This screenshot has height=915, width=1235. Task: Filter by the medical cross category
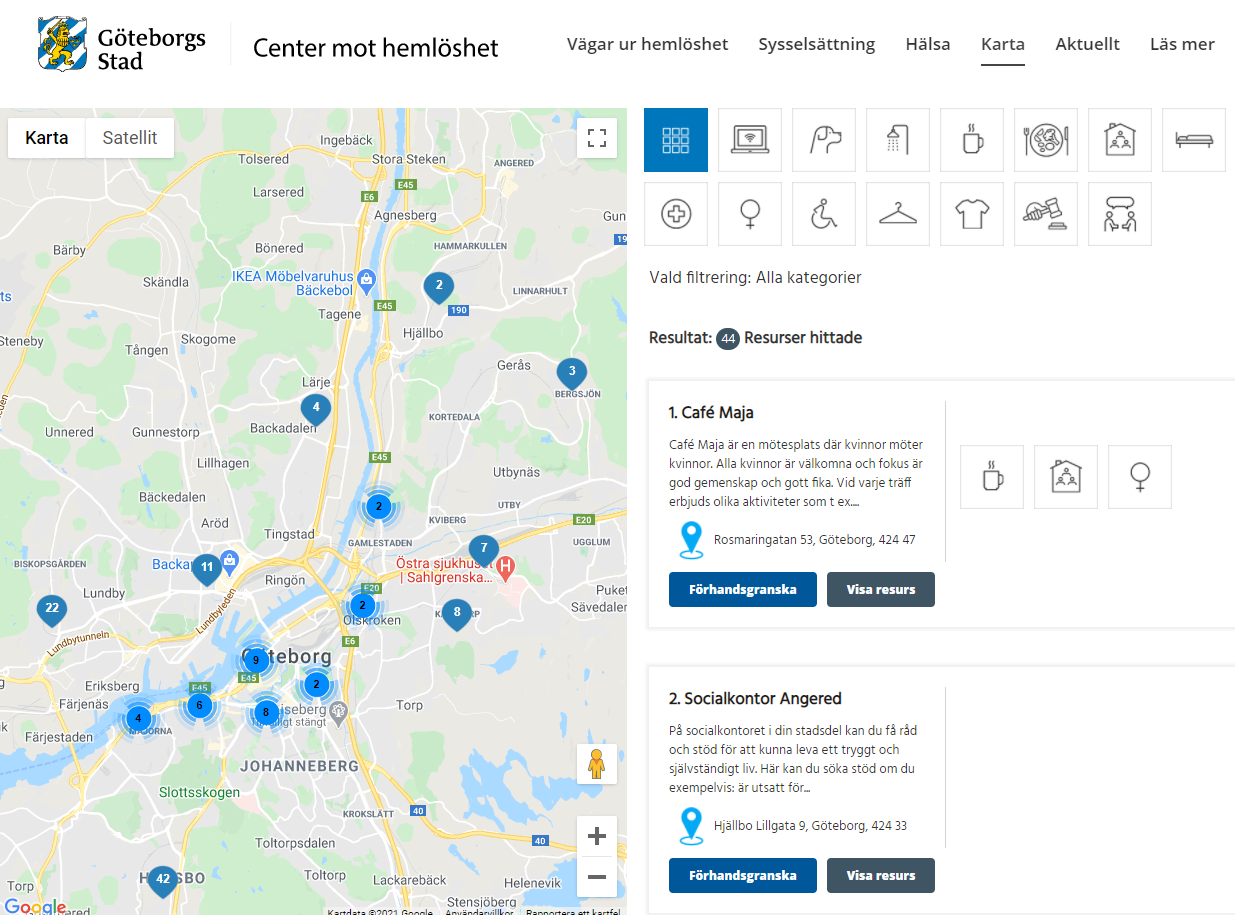(676, 214)
